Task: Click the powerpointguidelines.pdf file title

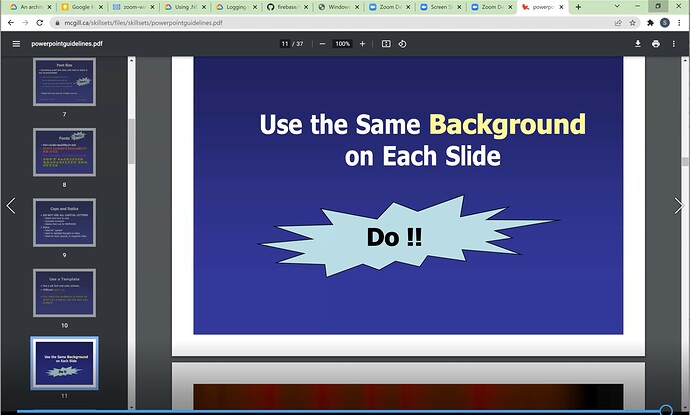Action: (x=67, y=44)
